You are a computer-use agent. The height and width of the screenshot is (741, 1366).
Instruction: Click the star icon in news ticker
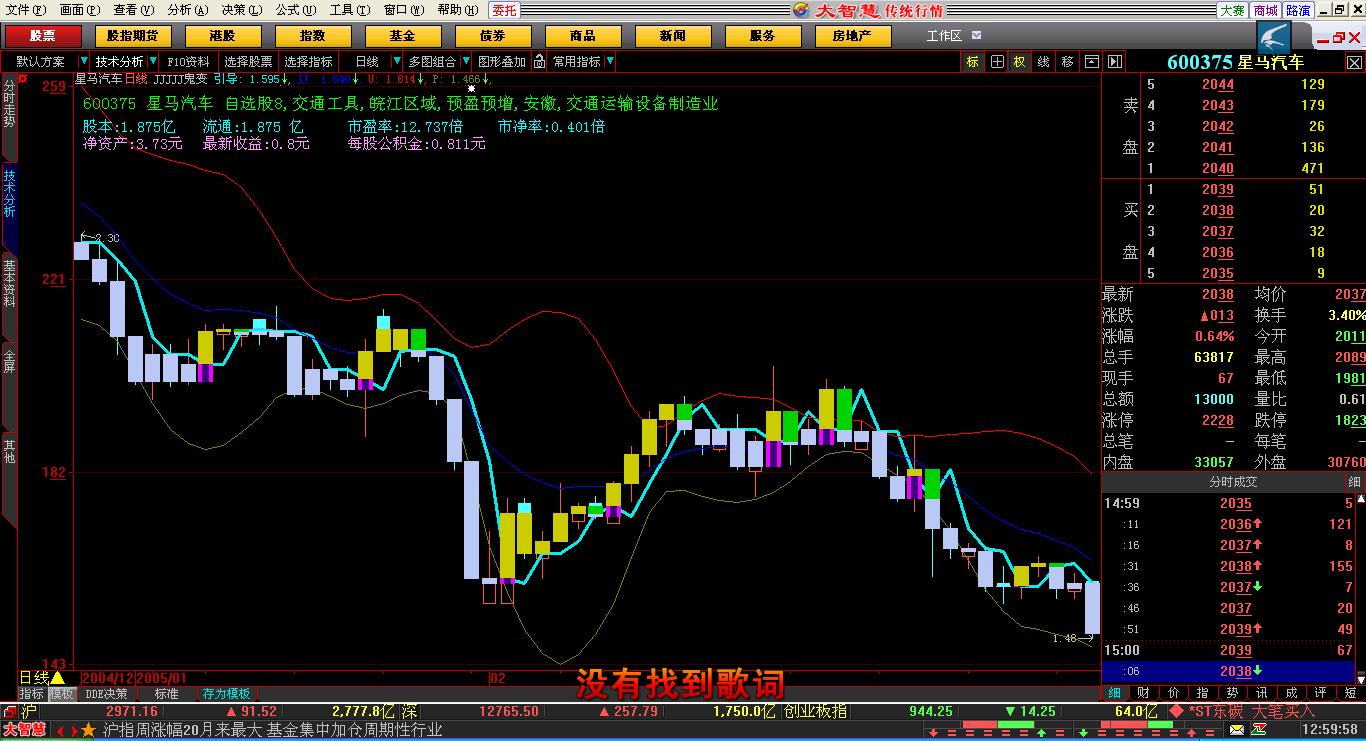(x=88, y=730)
